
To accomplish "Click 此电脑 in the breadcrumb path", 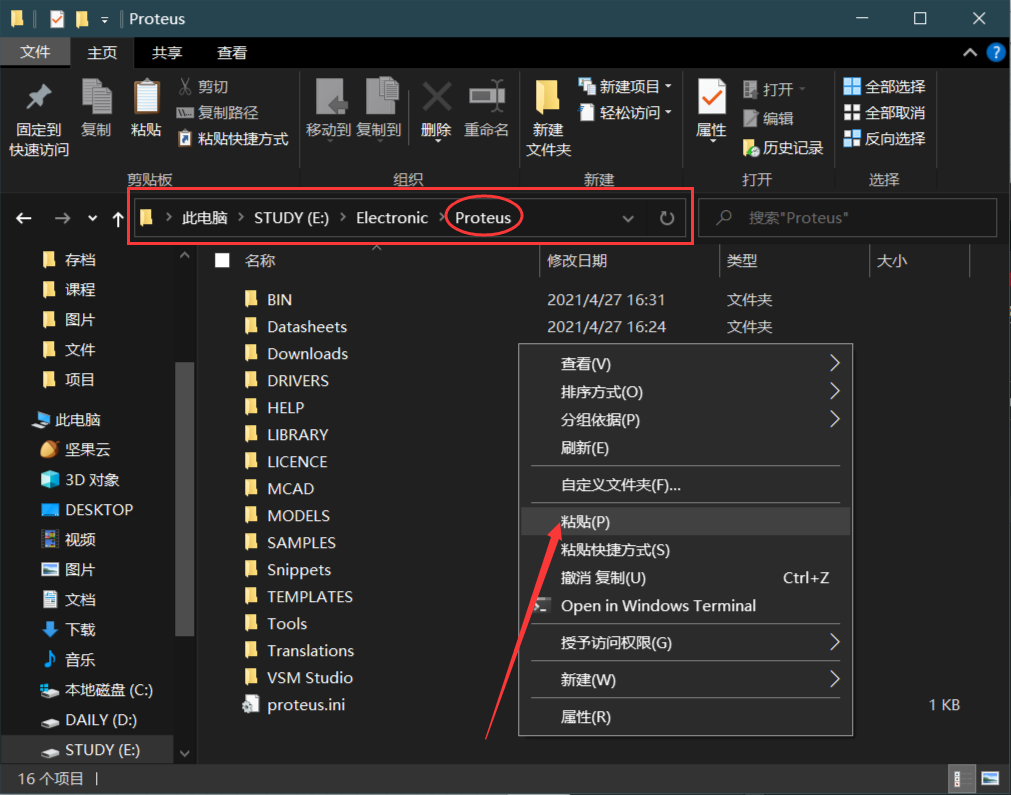I will (x=204, y=218).
